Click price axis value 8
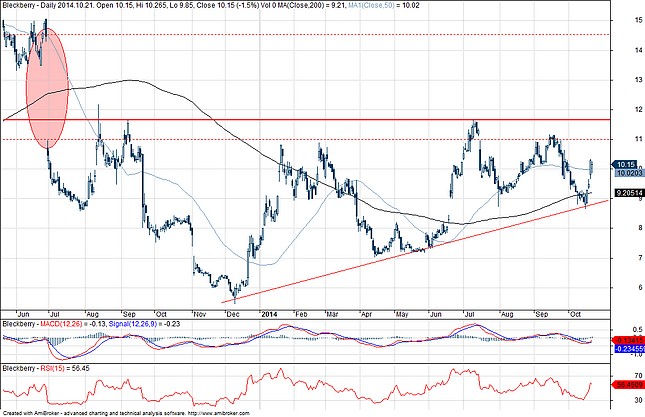645x417 pixels. [x=640, y=228]
